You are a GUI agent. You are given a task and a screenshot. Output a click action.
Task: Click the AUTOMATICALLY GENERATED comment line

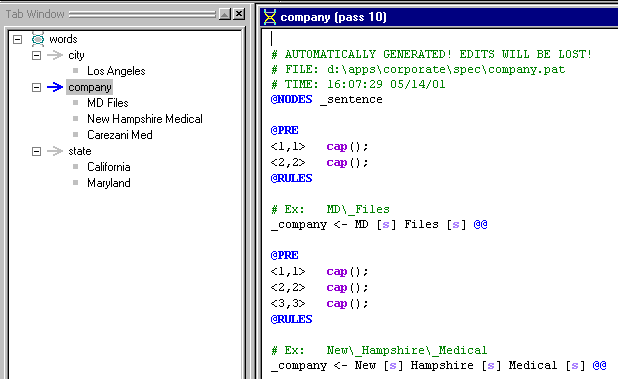tap(431, 54)
